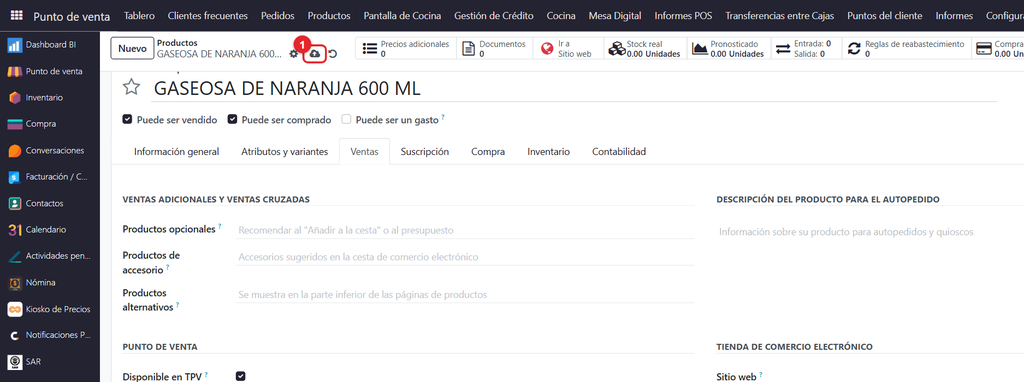Click Productos opcionales field
1024x382 pixels.
click(x=465, y=231)
